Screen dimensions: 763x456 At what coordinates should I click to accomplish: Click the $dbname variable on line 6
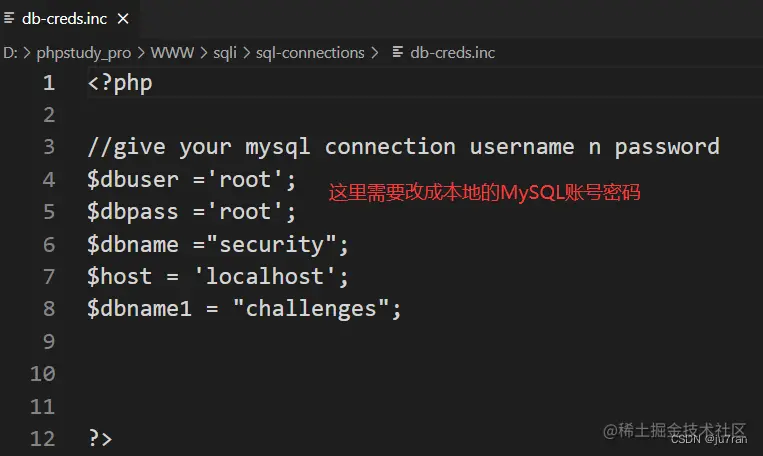click(x=133, y=244)
